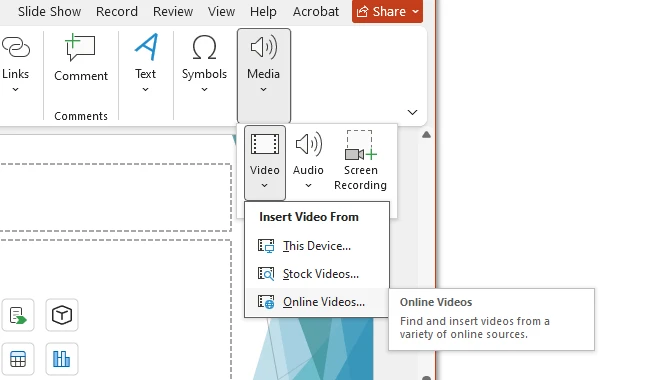
Task: Open the Symbols dropdown
Action: pos(204,64)
